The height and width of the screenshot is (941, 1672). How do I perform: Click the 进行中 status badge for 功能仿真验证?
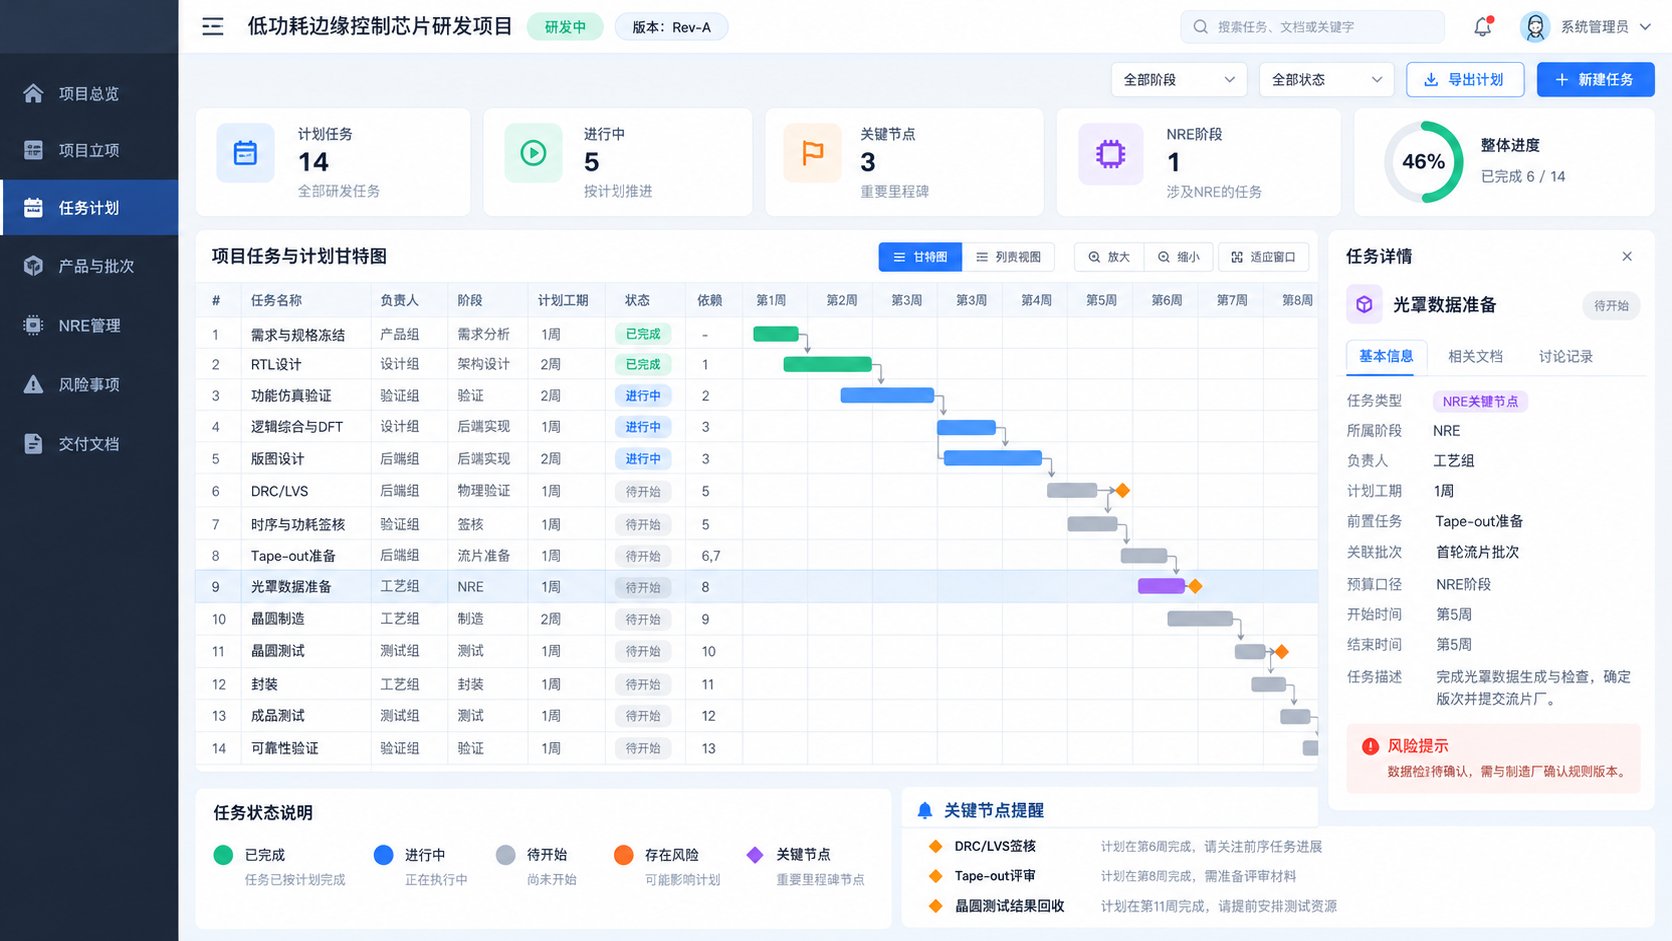click(643, 396)
